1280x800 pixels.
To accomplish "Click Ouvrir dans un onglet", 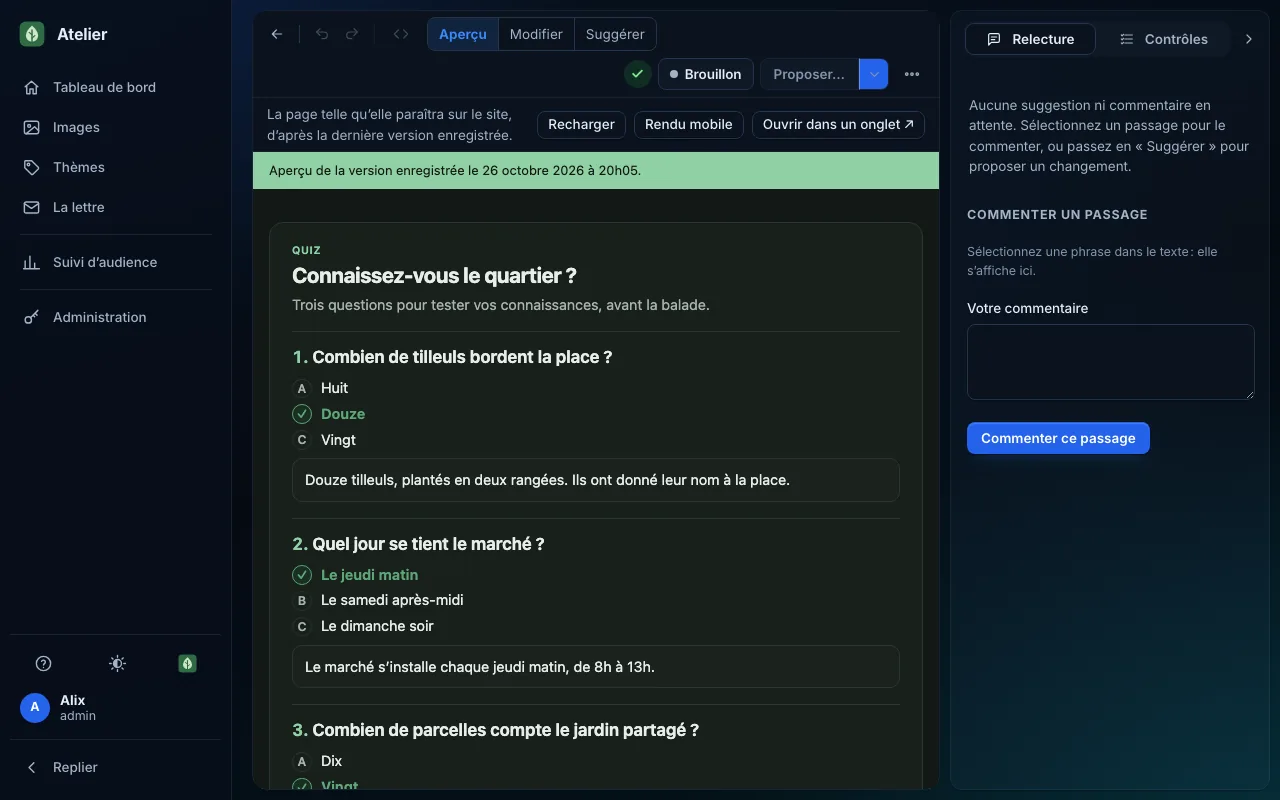I will pyautogui.click(x=838, y=125).
